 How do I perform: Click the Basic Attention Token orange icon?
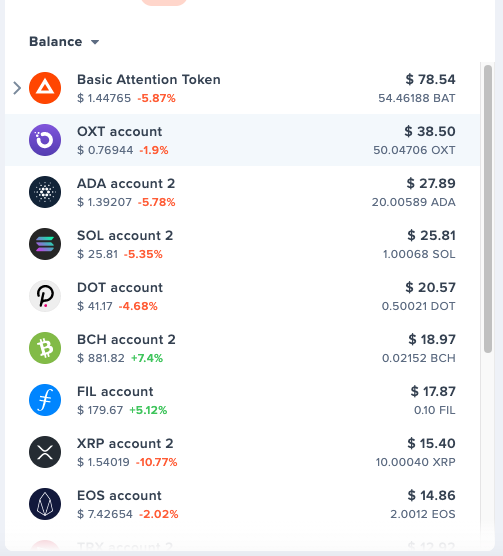pyautogui.click(x=45, y=88)
